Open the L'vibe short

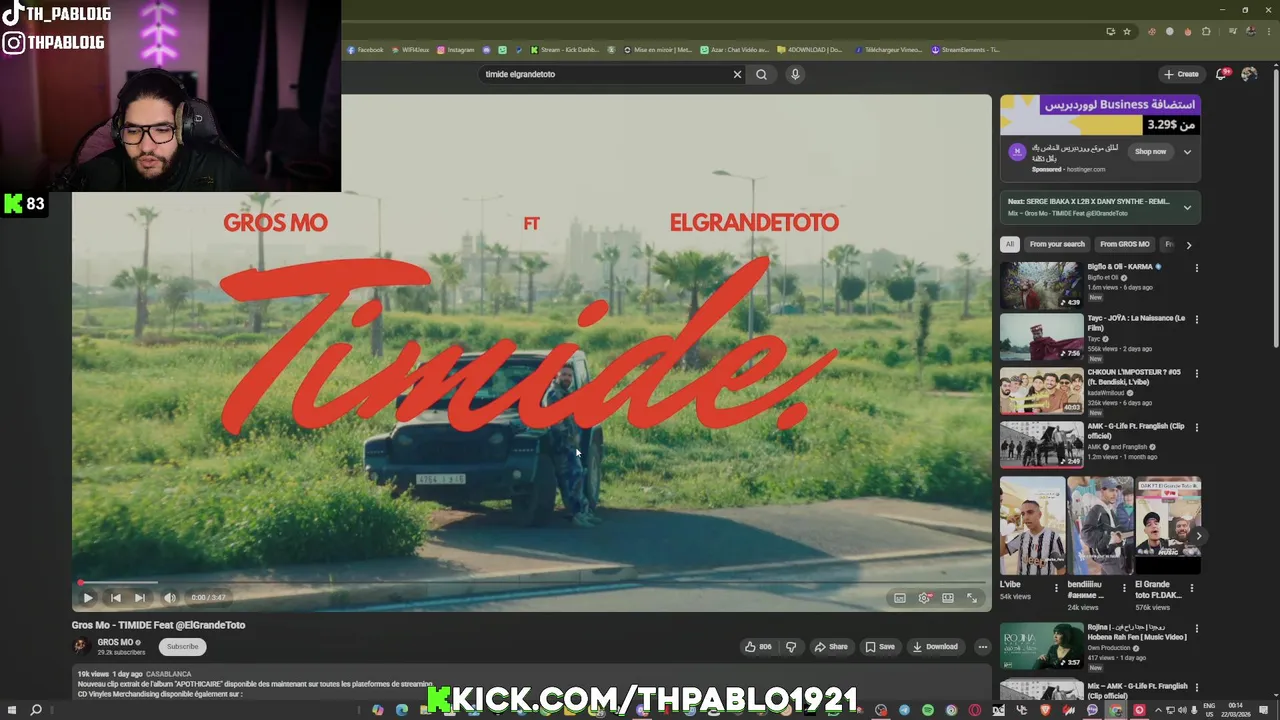[x=1033, y=526]
